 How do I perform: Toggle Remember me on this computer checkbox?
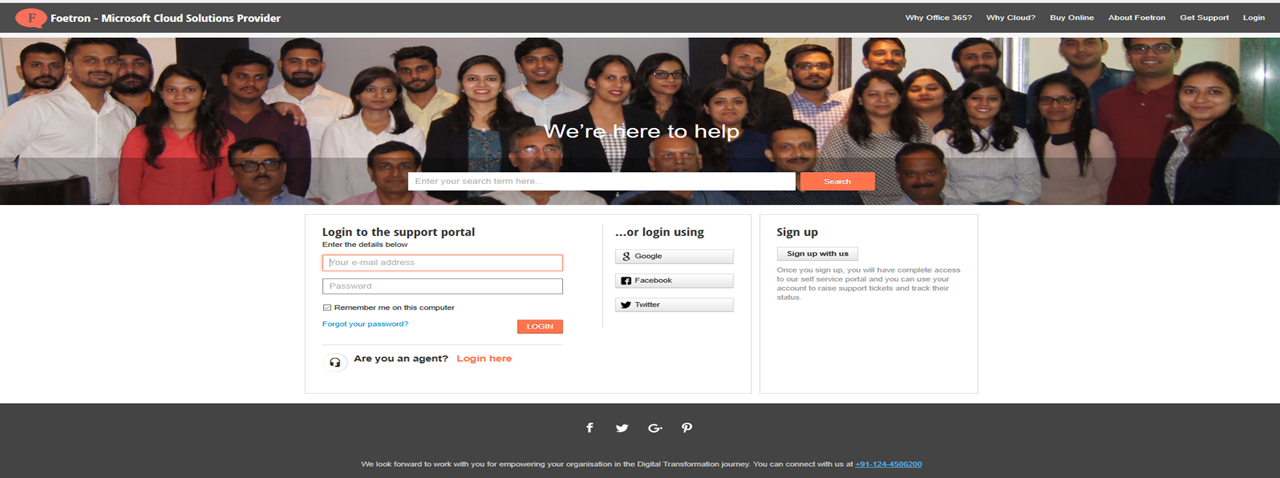point(327,308)
